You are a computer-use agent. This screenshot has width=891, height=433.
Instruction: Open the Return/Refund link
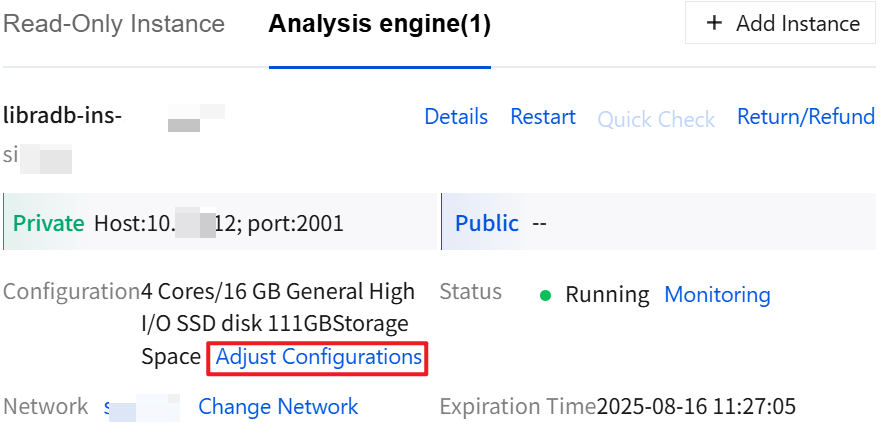[x=806, y=117]
